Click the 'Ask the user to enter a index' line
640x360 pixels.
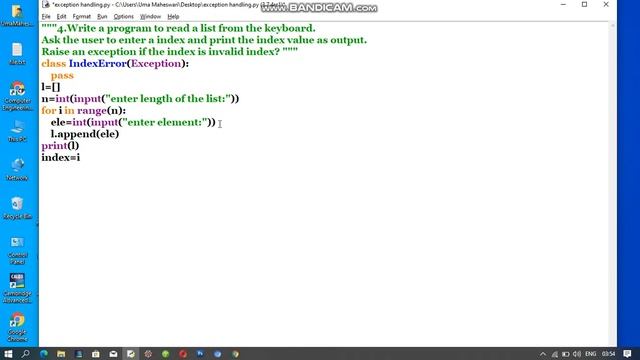pyautogui.click(x=204, y=40)
